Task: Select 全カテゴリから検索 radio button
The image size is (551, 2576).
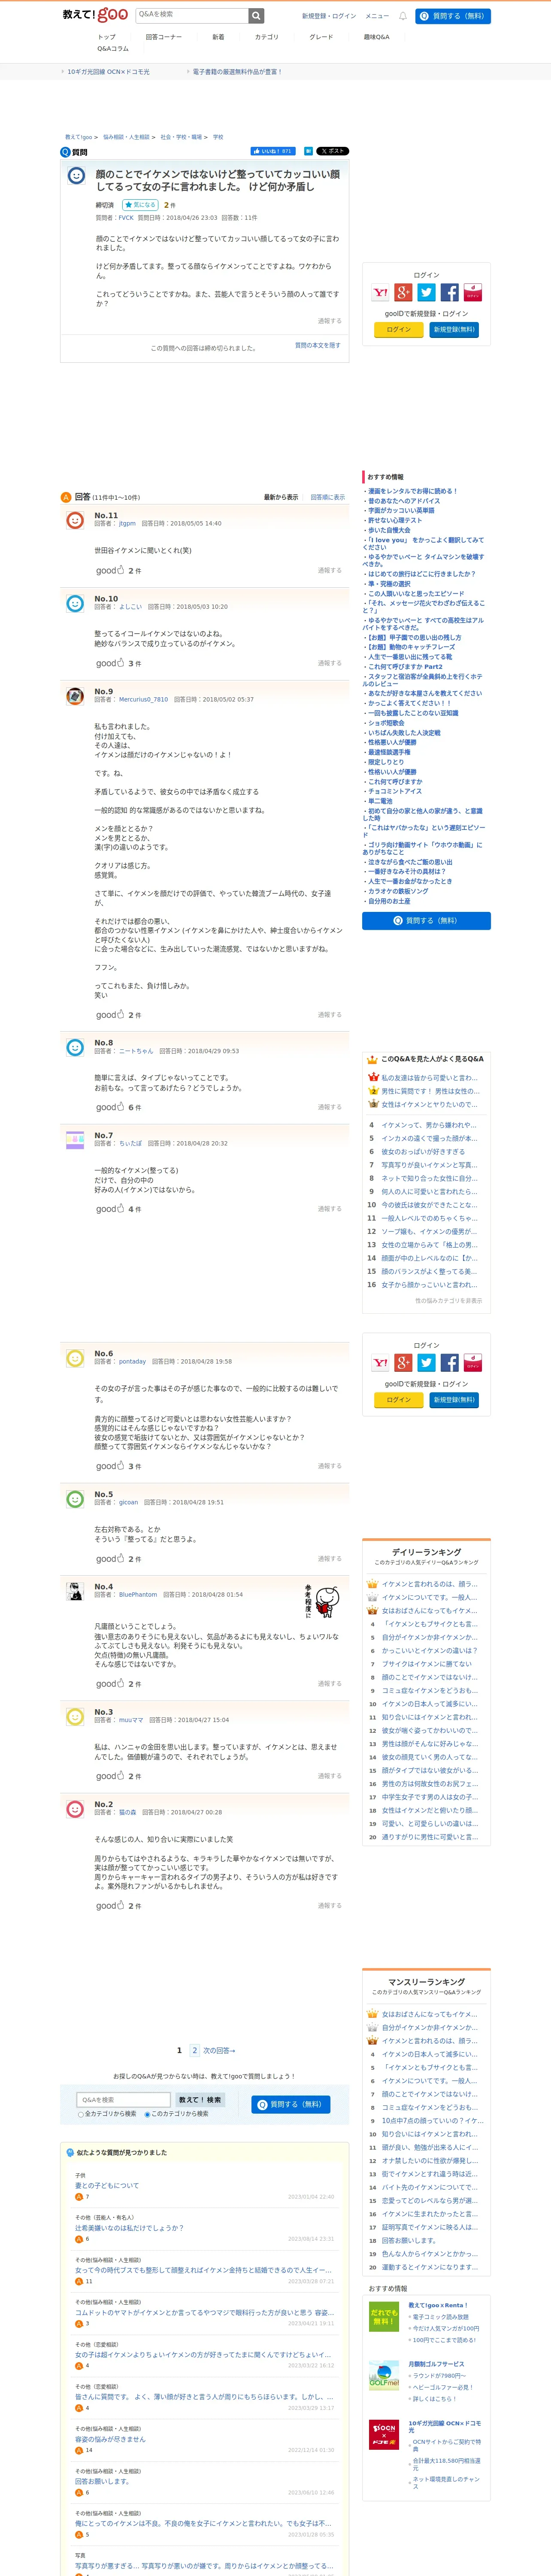Action: pos(81,2114)
